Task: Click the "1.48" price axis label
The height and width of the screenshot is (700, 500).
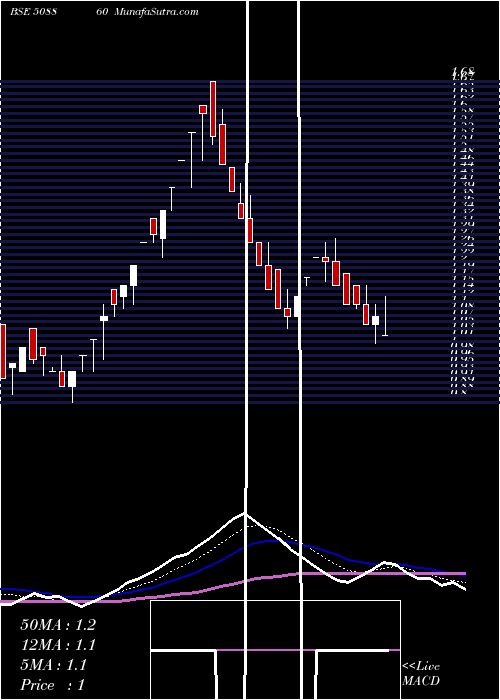Action: (x=463, y=150)
